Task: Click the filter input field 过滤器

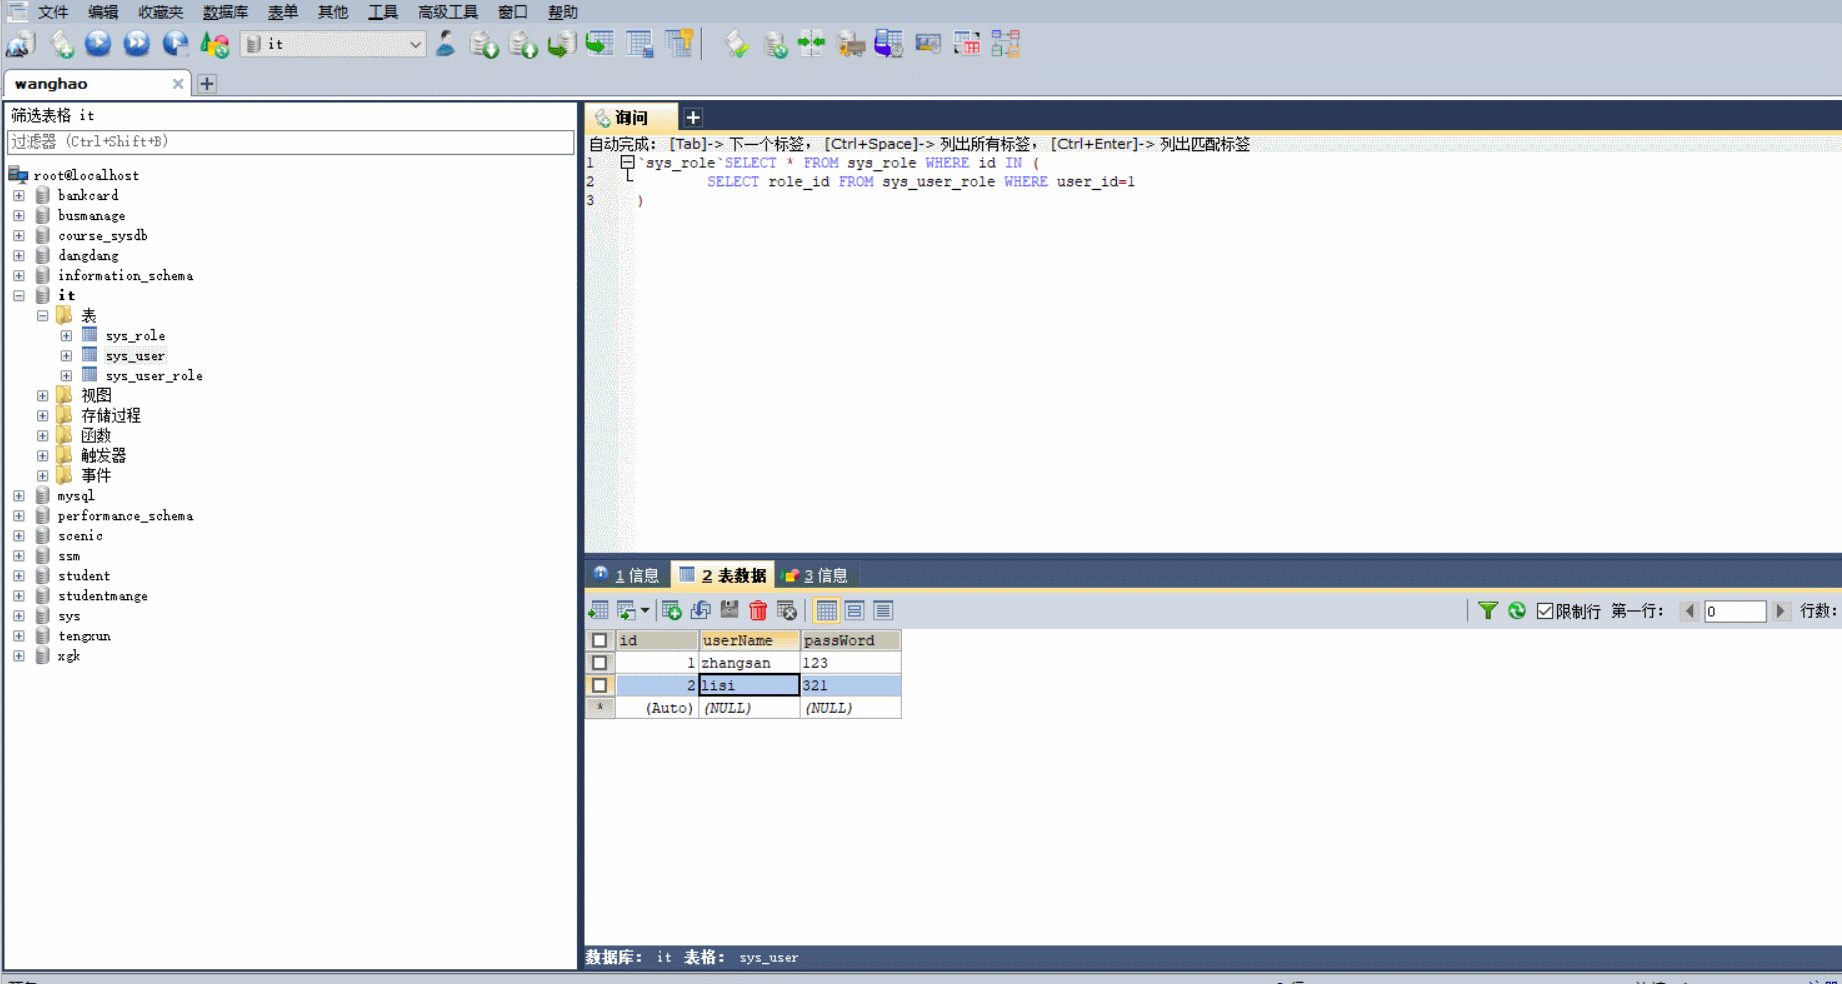Action: (290, 142)
